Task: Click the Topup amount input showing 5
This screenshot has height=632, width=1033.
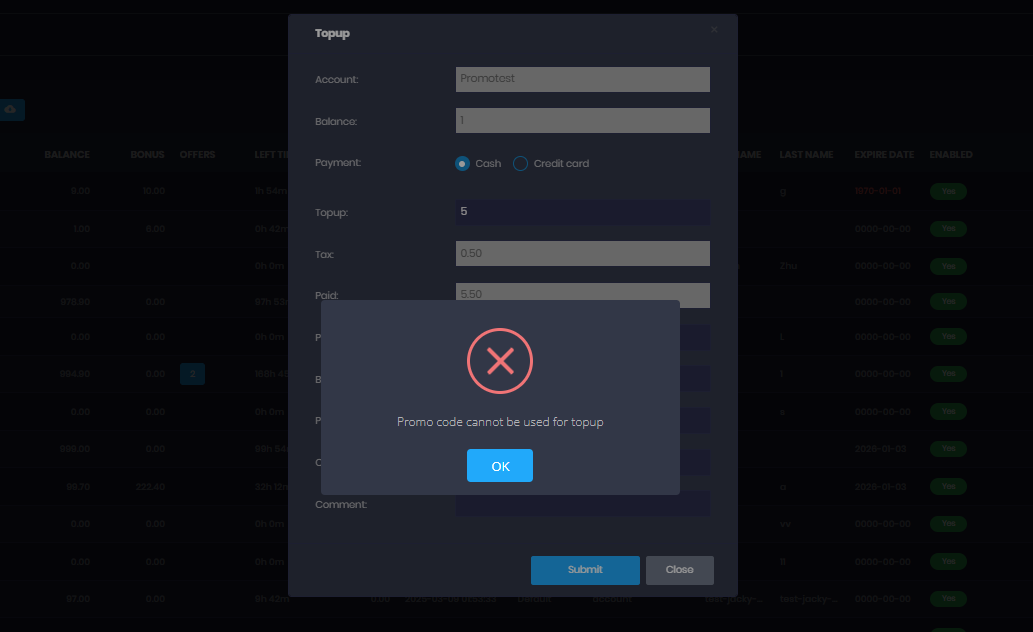Action: coord(583,212)
